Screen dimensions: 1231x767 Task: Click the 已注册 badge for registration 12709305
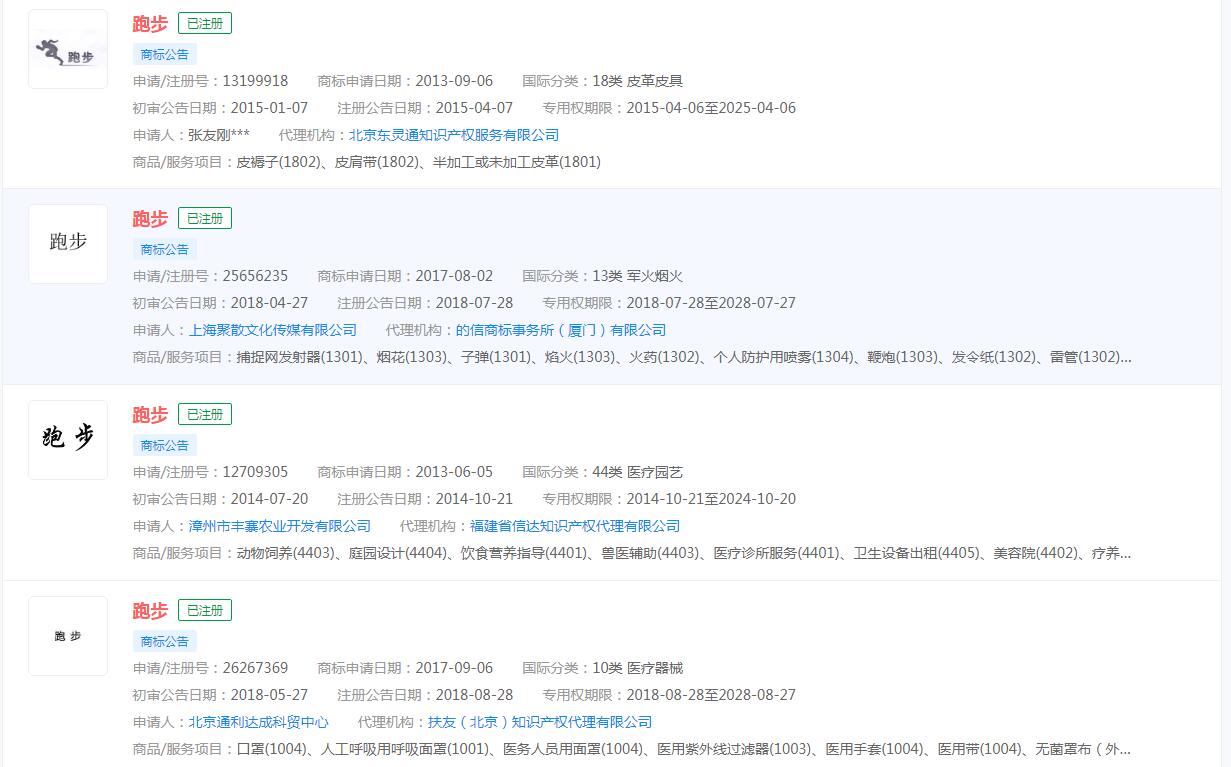205,414
